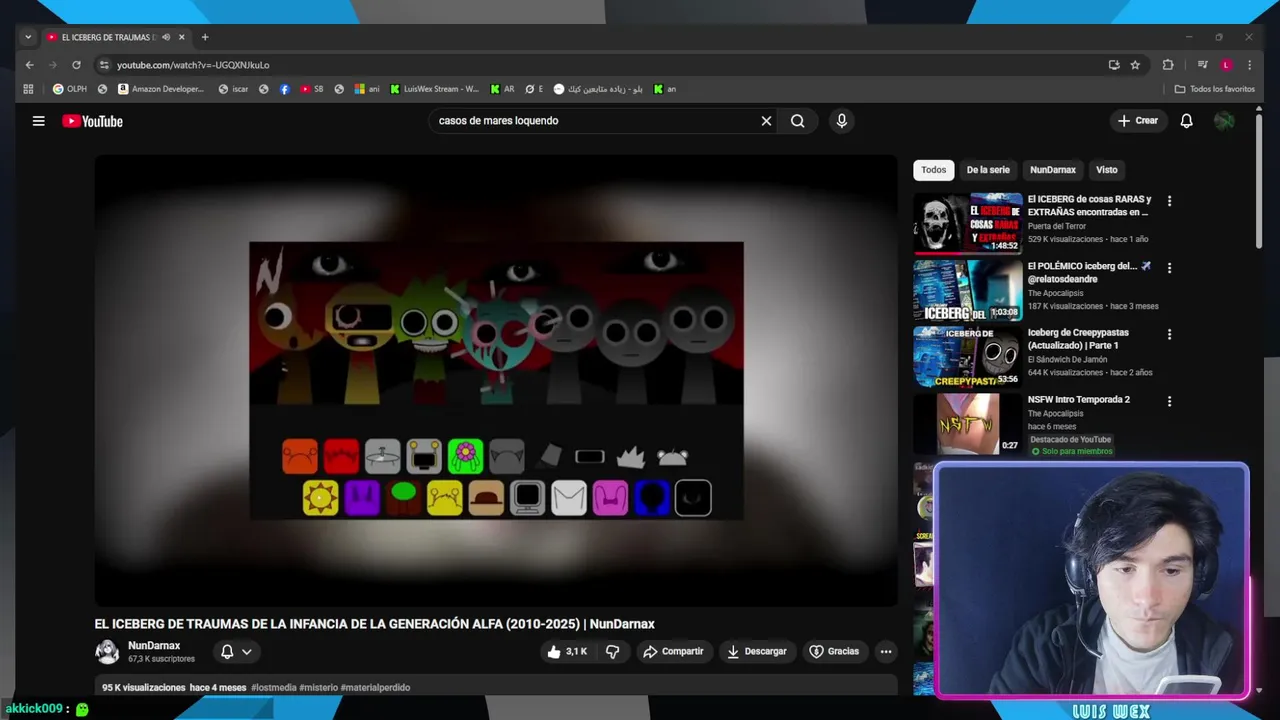Reload the page with the refresh icon

[76, 65]
